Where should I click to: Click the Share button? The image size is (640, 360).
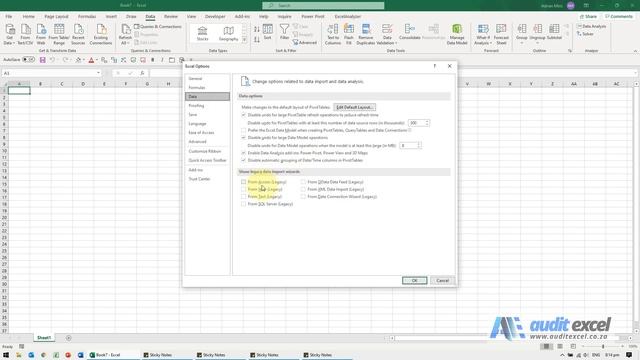pos(588,16)
